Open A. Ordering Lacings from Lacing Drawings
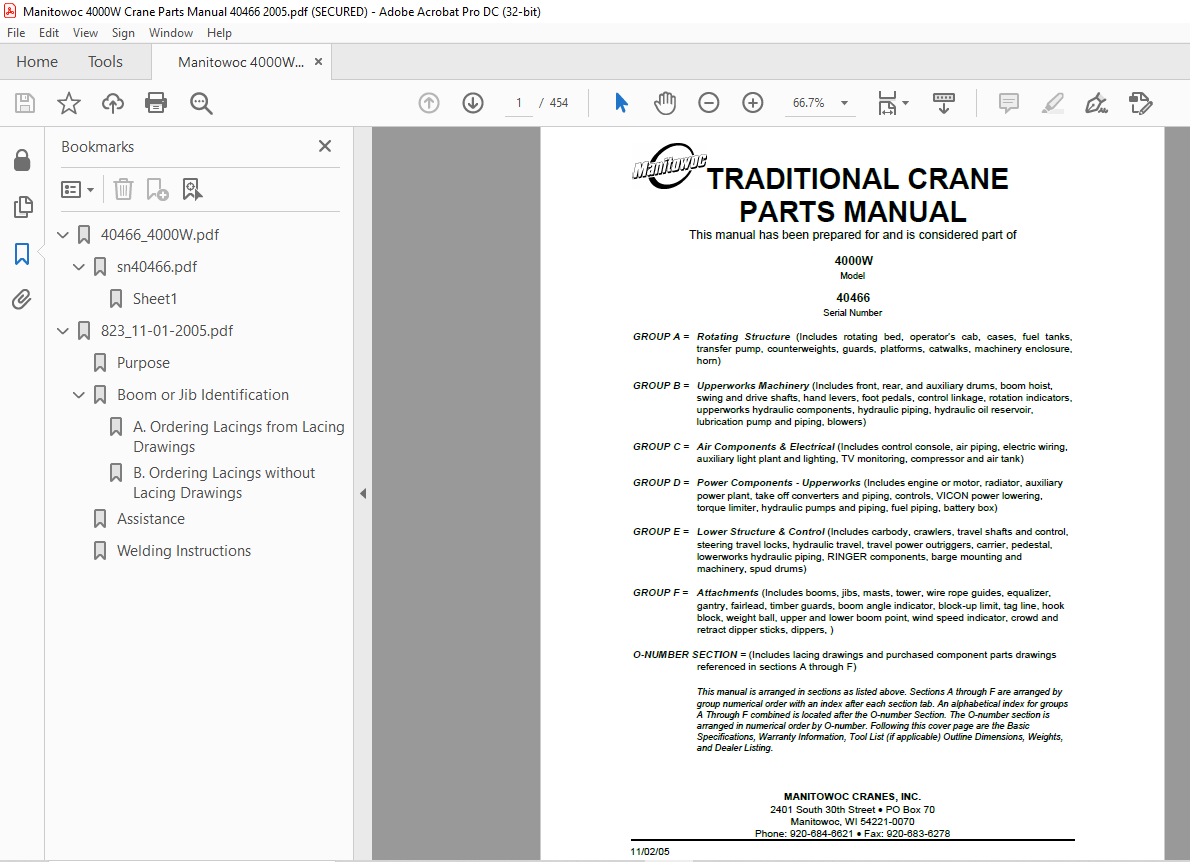The width and height of the screenshot is (1190, 862). click(238, 437)
